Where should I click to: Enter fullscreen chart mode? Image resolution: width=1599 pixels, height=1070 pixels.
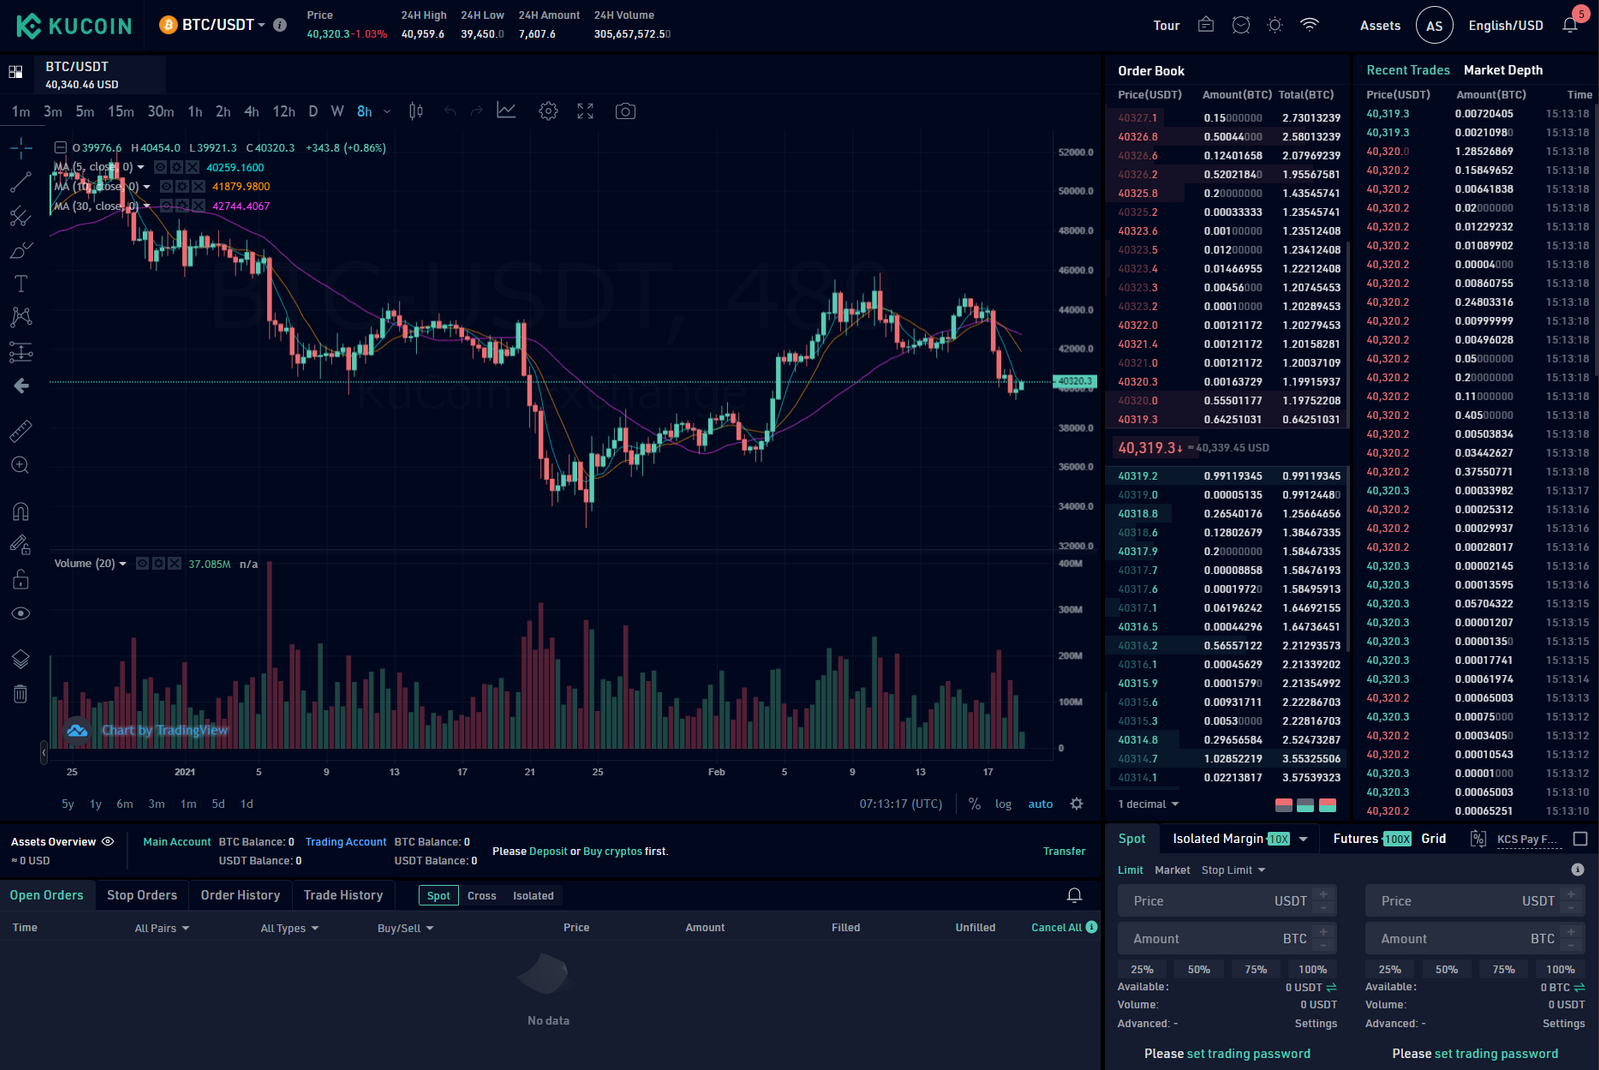(x=585, y=111)
